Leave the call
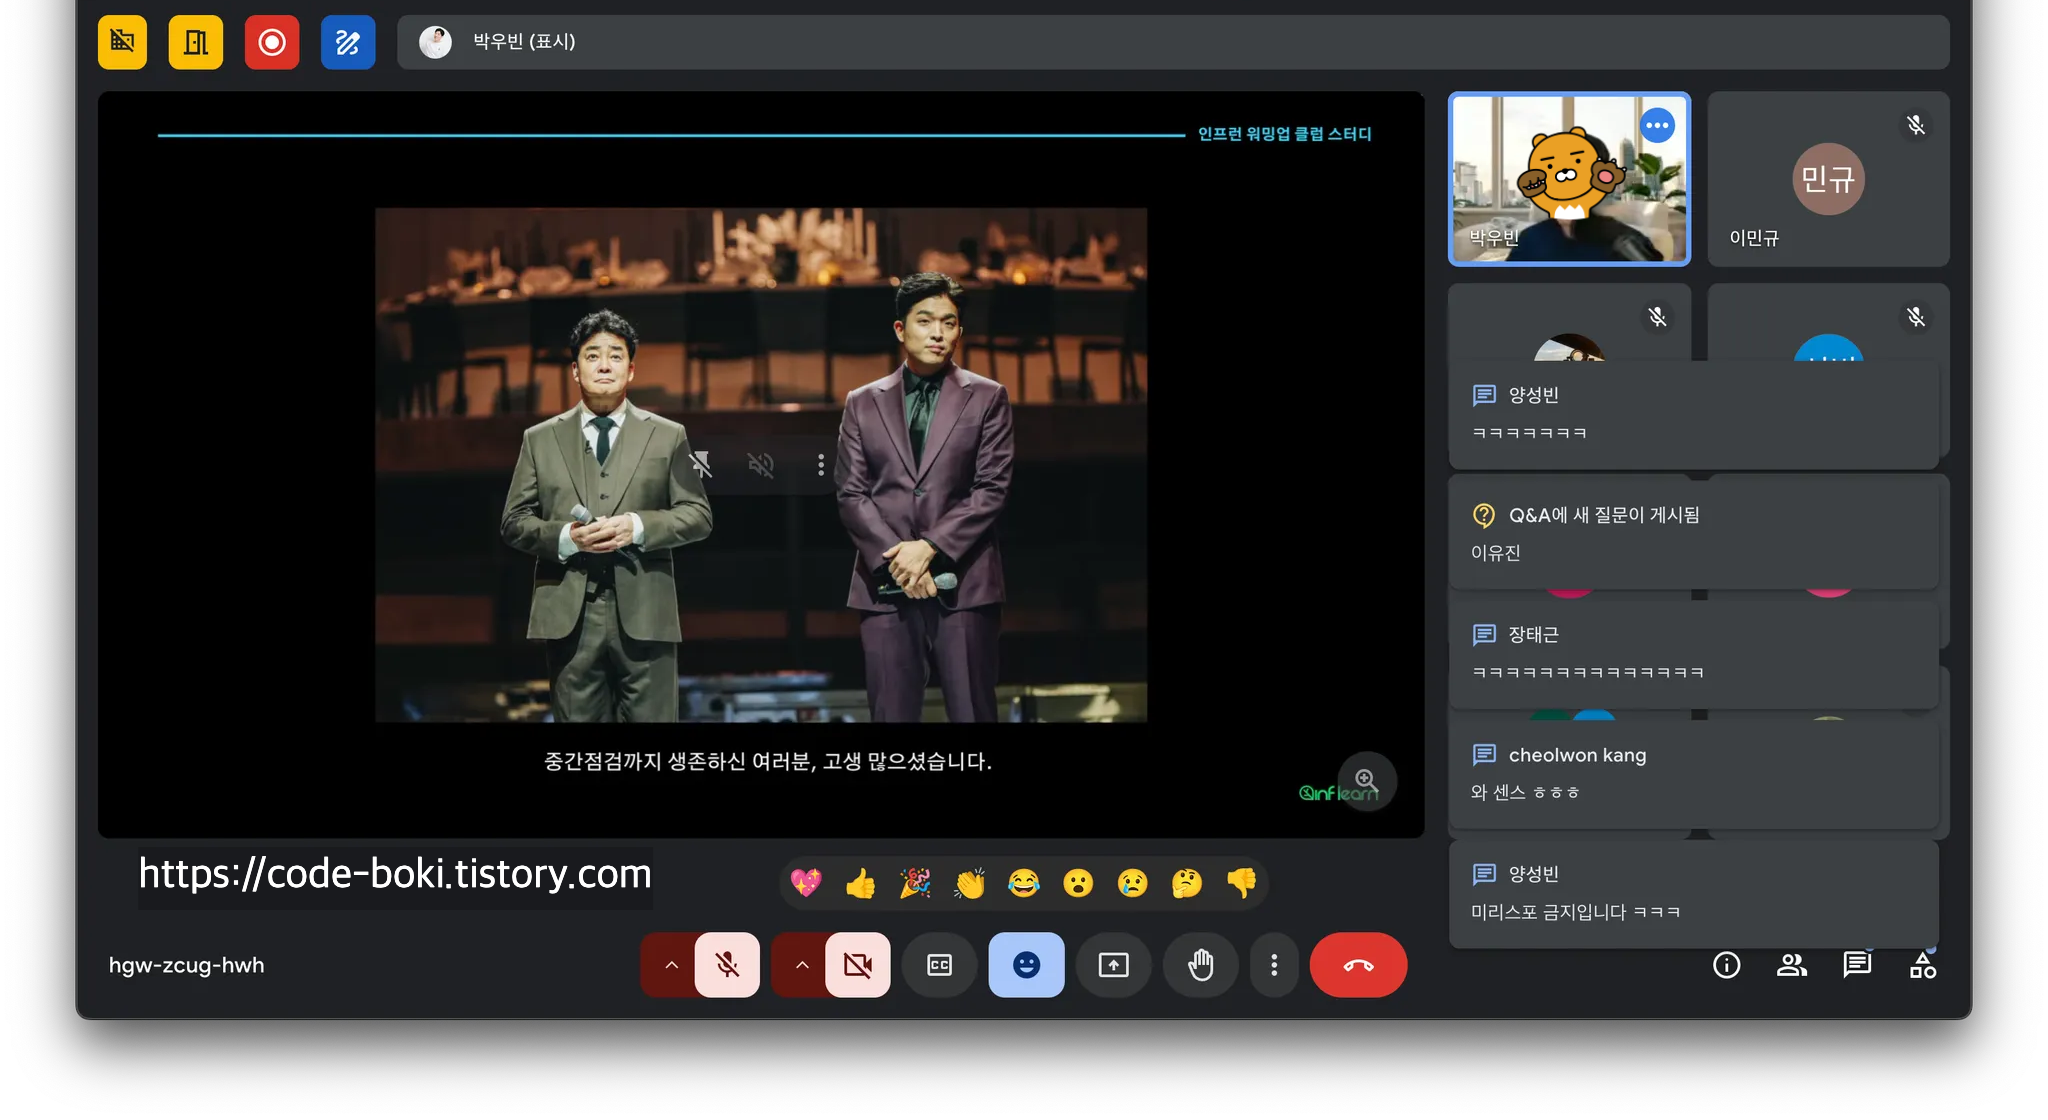 [1358, 965]
